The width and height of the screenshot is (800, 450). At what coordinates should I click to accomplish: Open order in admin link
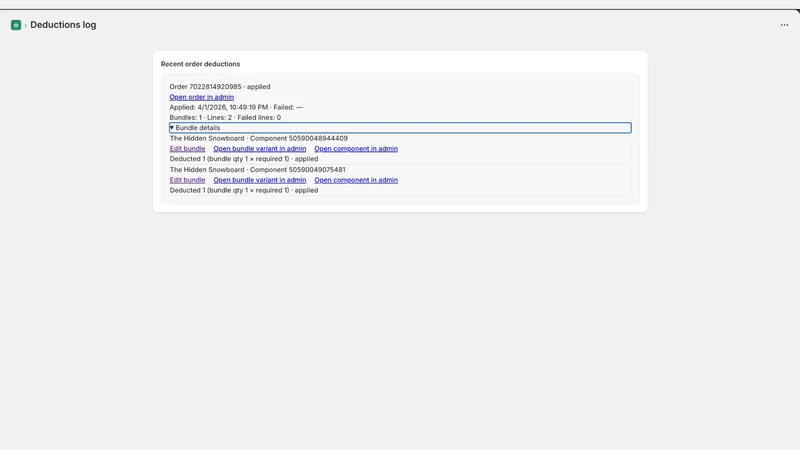[x=202, y=97]
